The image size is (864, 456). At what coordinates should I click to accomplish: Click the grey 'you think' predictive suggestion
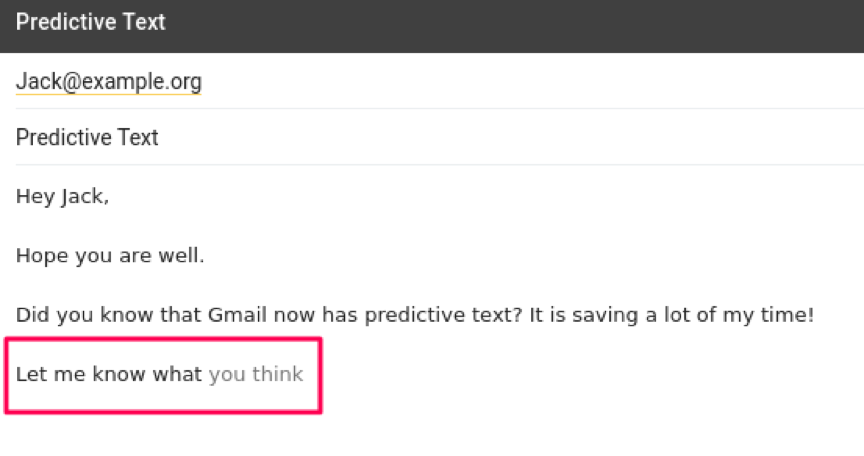coord(255,375)
